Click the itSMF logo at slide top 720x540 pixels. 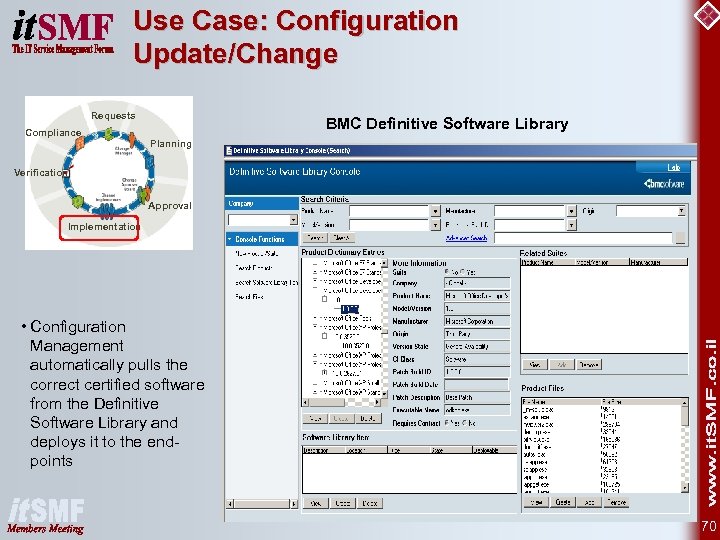pos(63,32)
